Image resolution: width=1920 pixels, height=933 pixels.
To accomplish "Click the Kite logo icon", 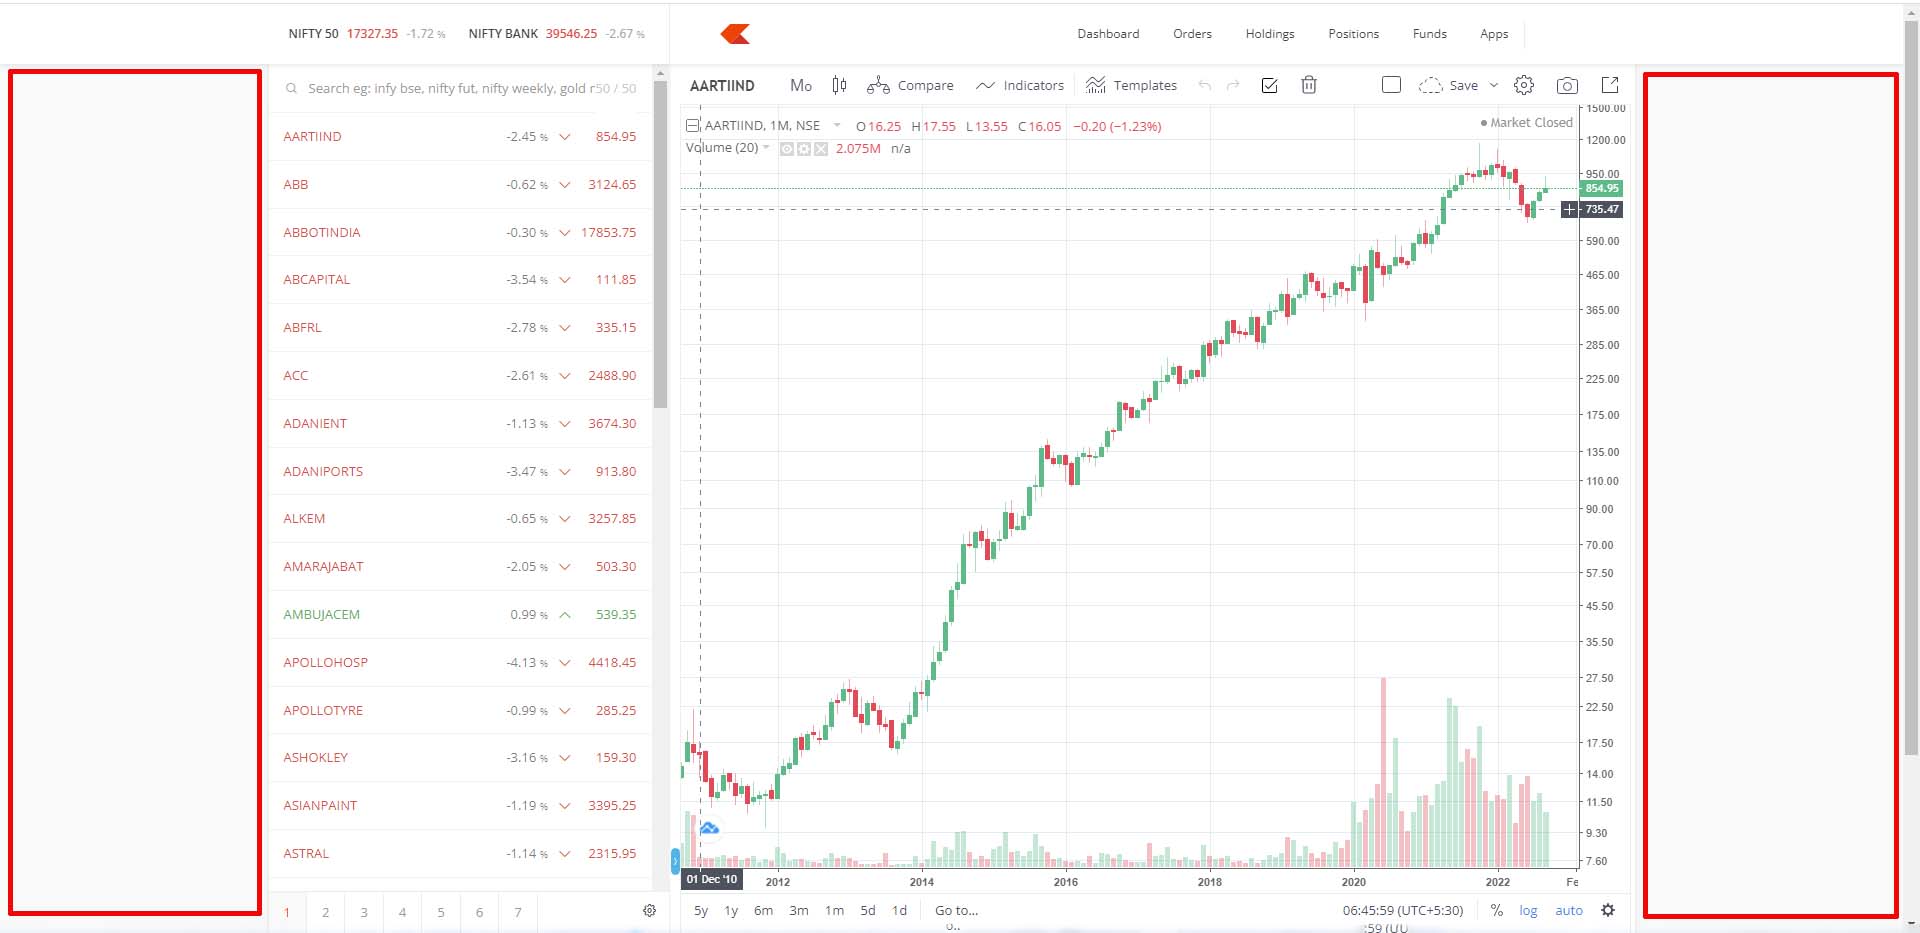I will pyautogui.click(x=735, y=34).
